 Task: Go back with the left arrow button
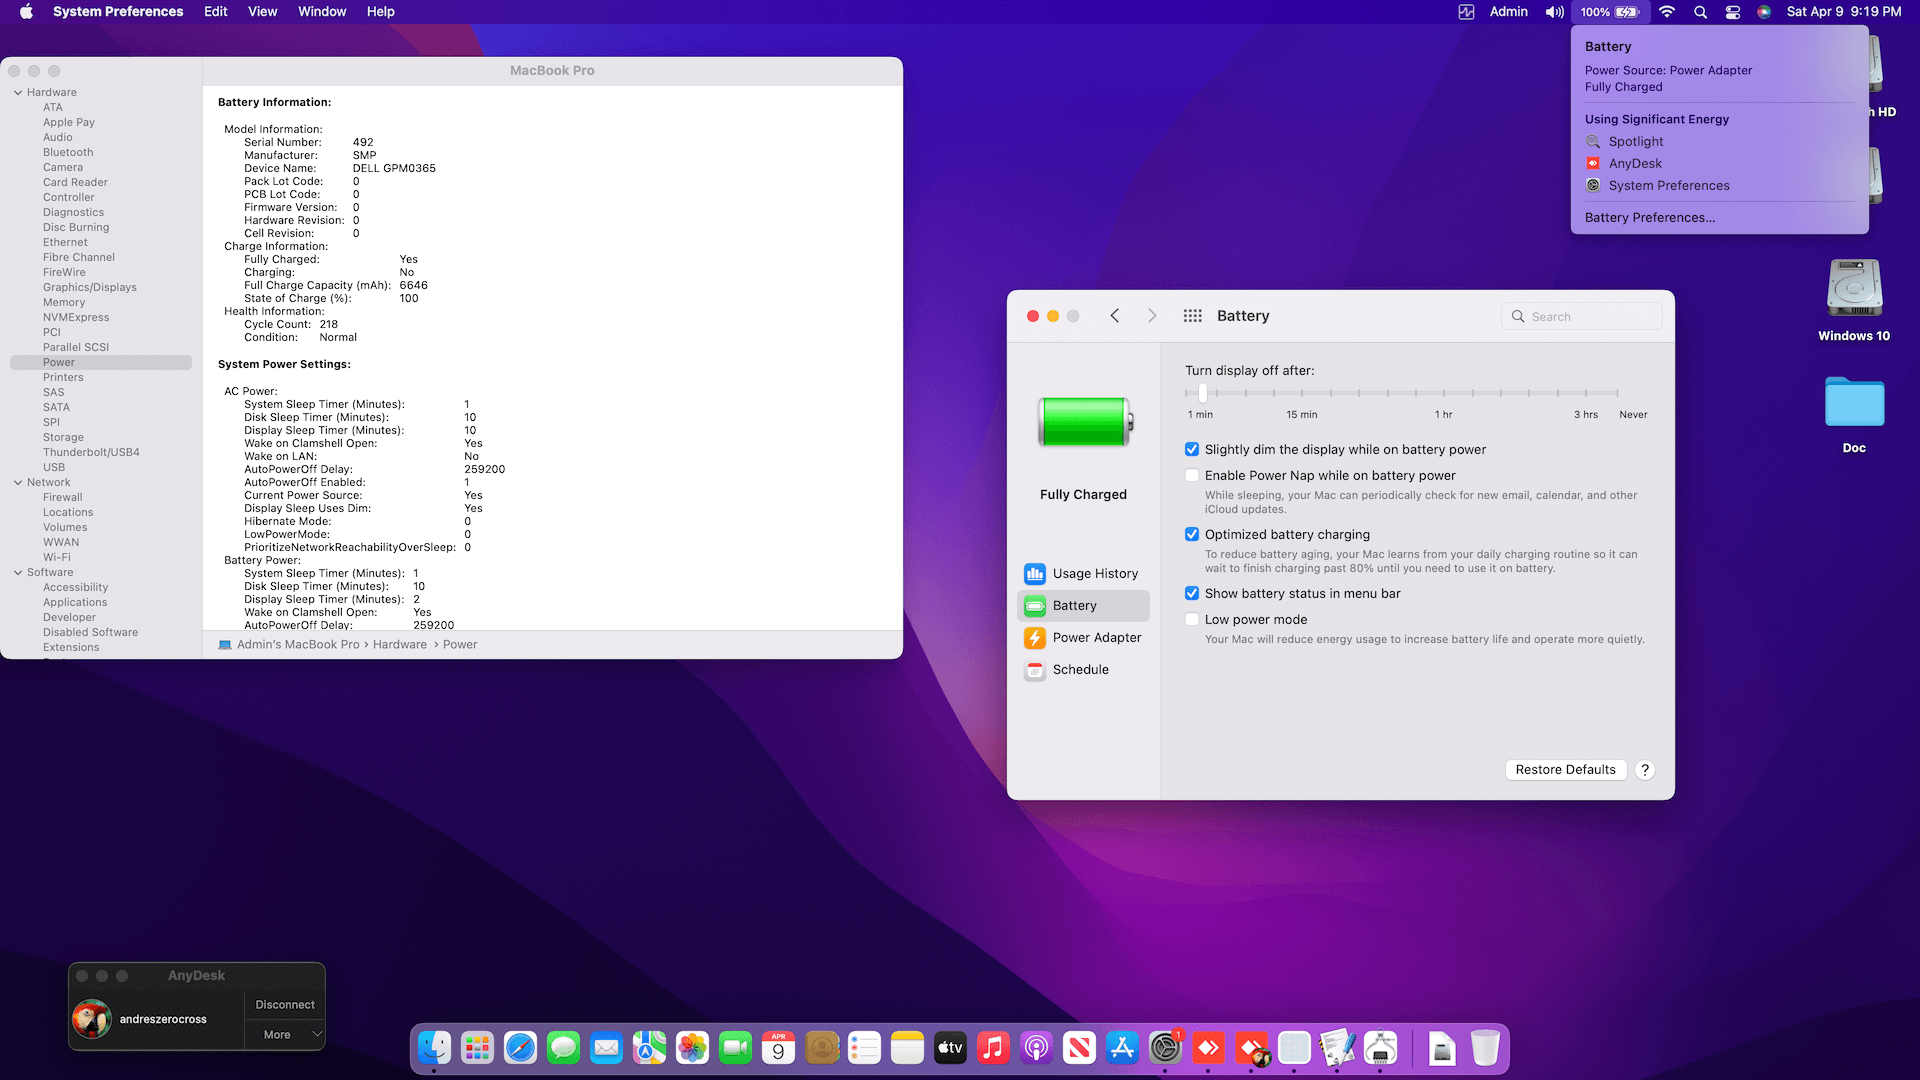pos(1115,316)
